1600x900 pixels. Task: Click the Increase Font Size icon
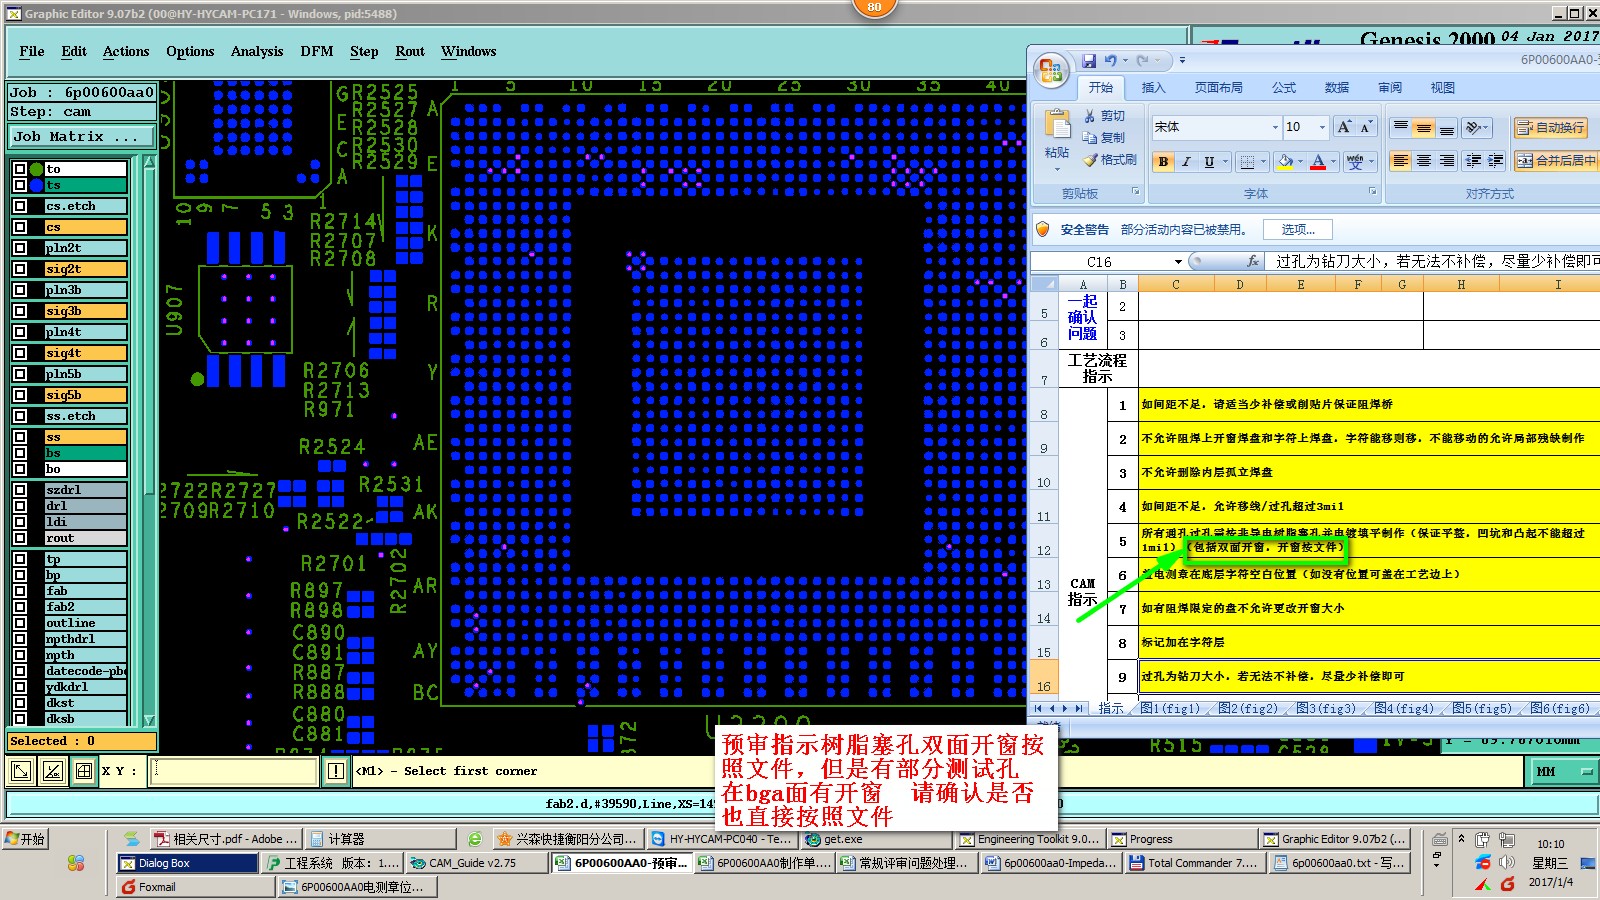click(1345, 127)
